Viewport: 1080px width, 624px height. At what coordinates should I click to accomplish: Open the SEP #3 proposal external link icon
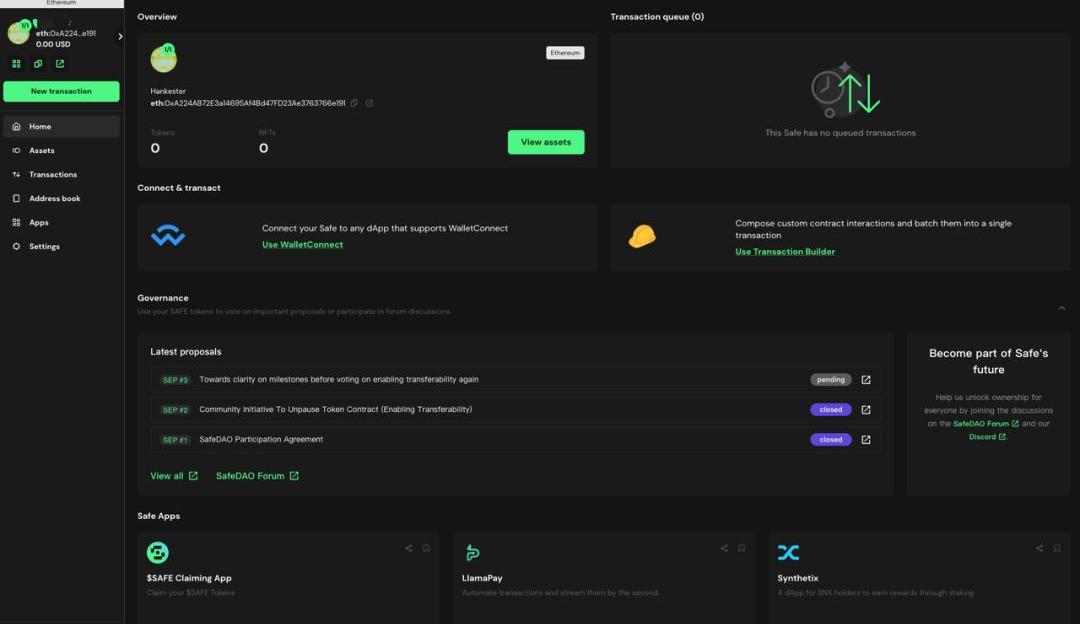coord(866,379)
